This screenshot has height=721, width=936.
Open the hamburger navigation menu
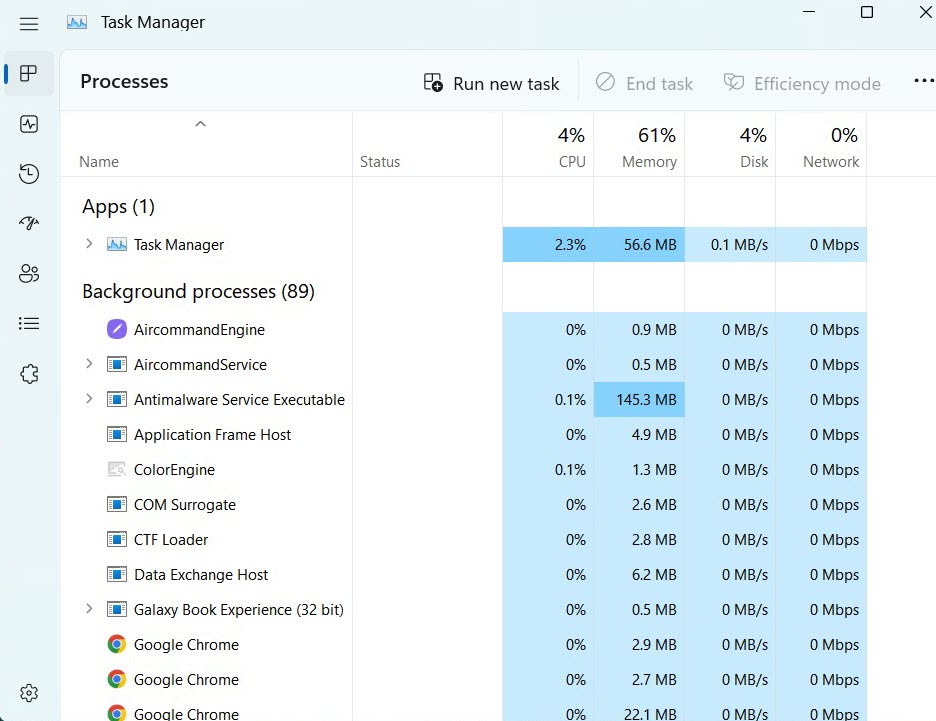click(x=29, y=24)
